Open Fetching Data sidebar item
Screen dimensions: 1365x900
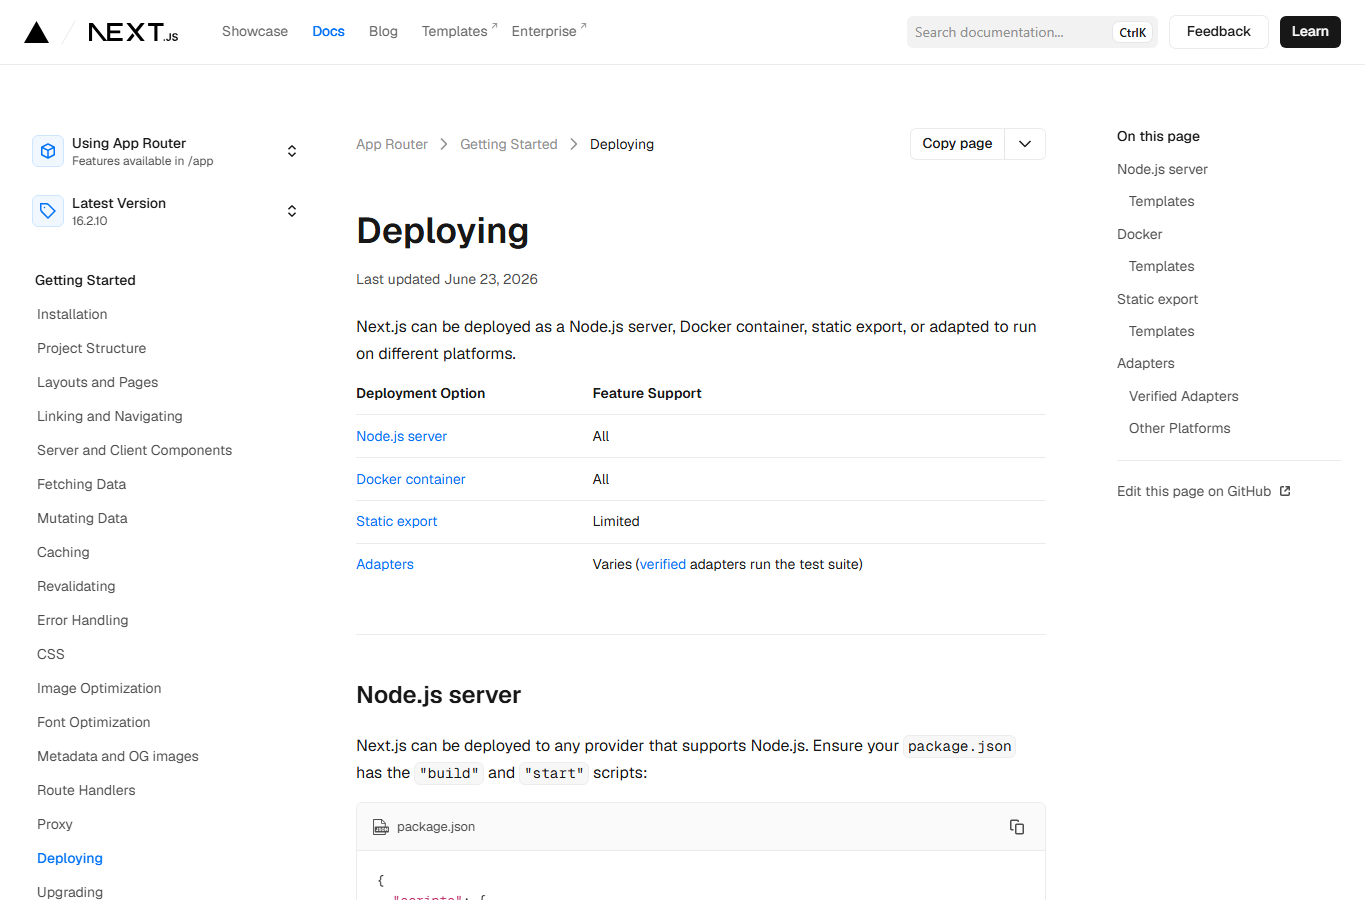(82, 484)
